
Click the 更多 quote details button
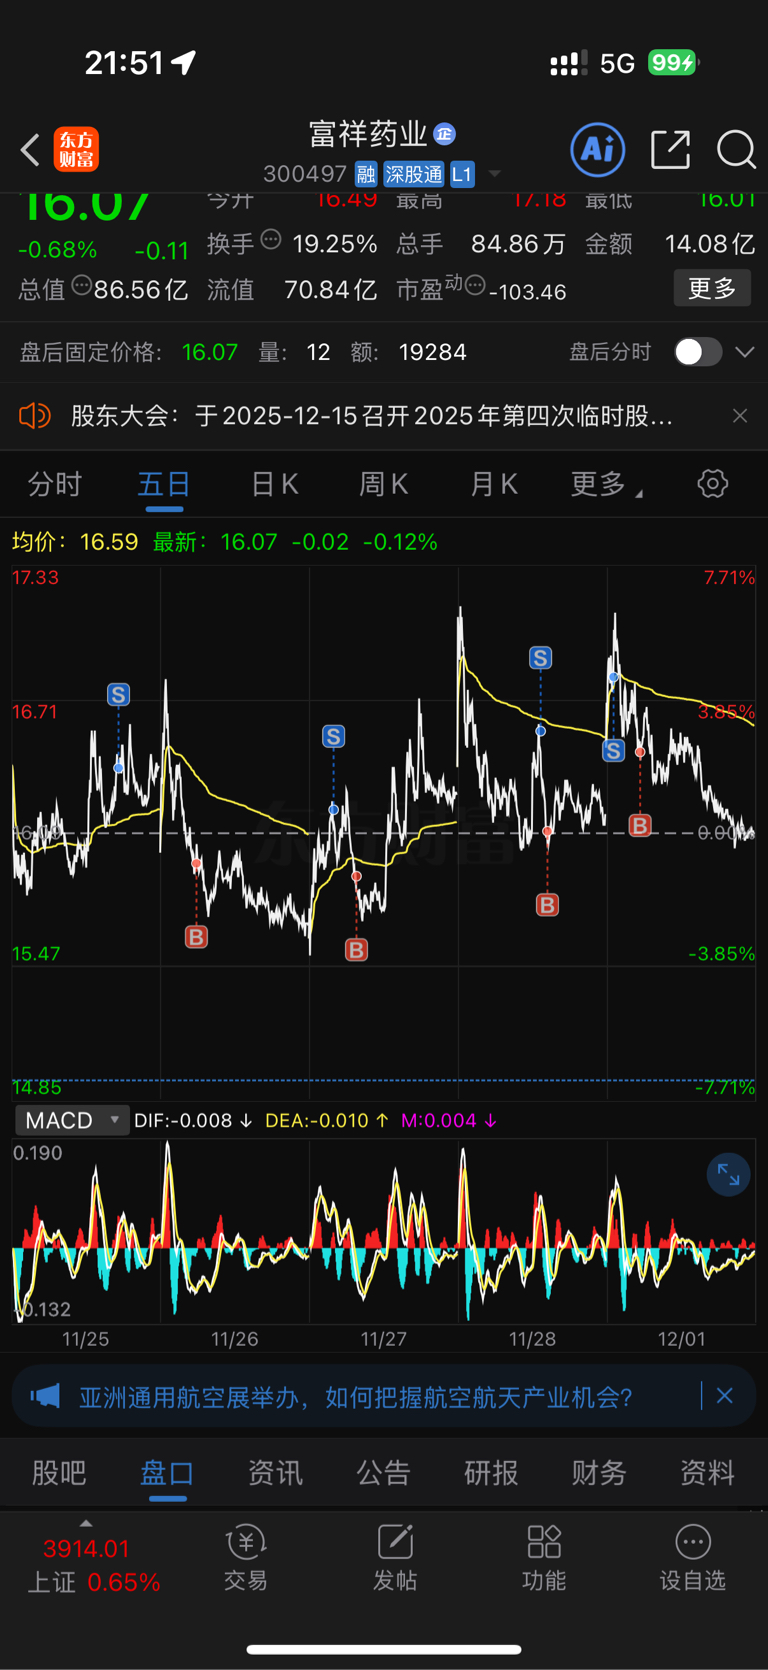(712, 289)
